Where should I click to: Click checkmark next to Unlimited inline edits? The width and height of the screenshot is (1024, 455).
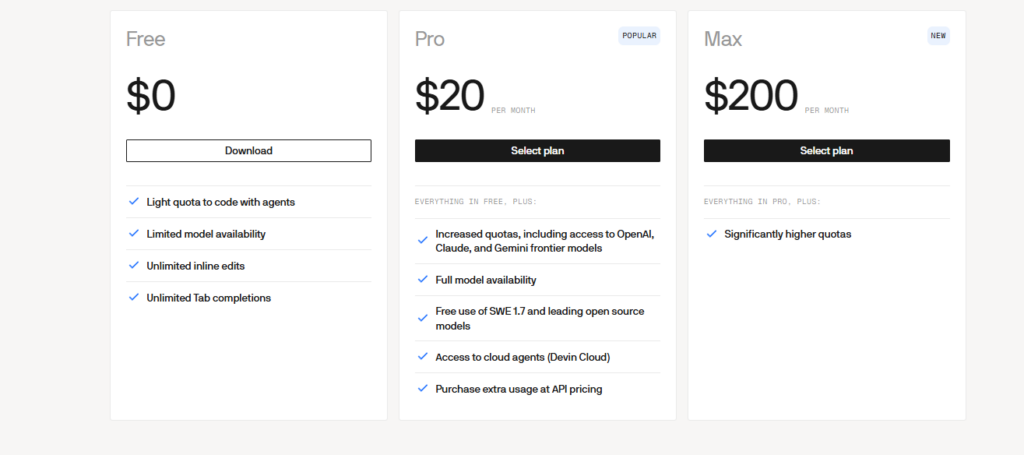tap(134, 265)
